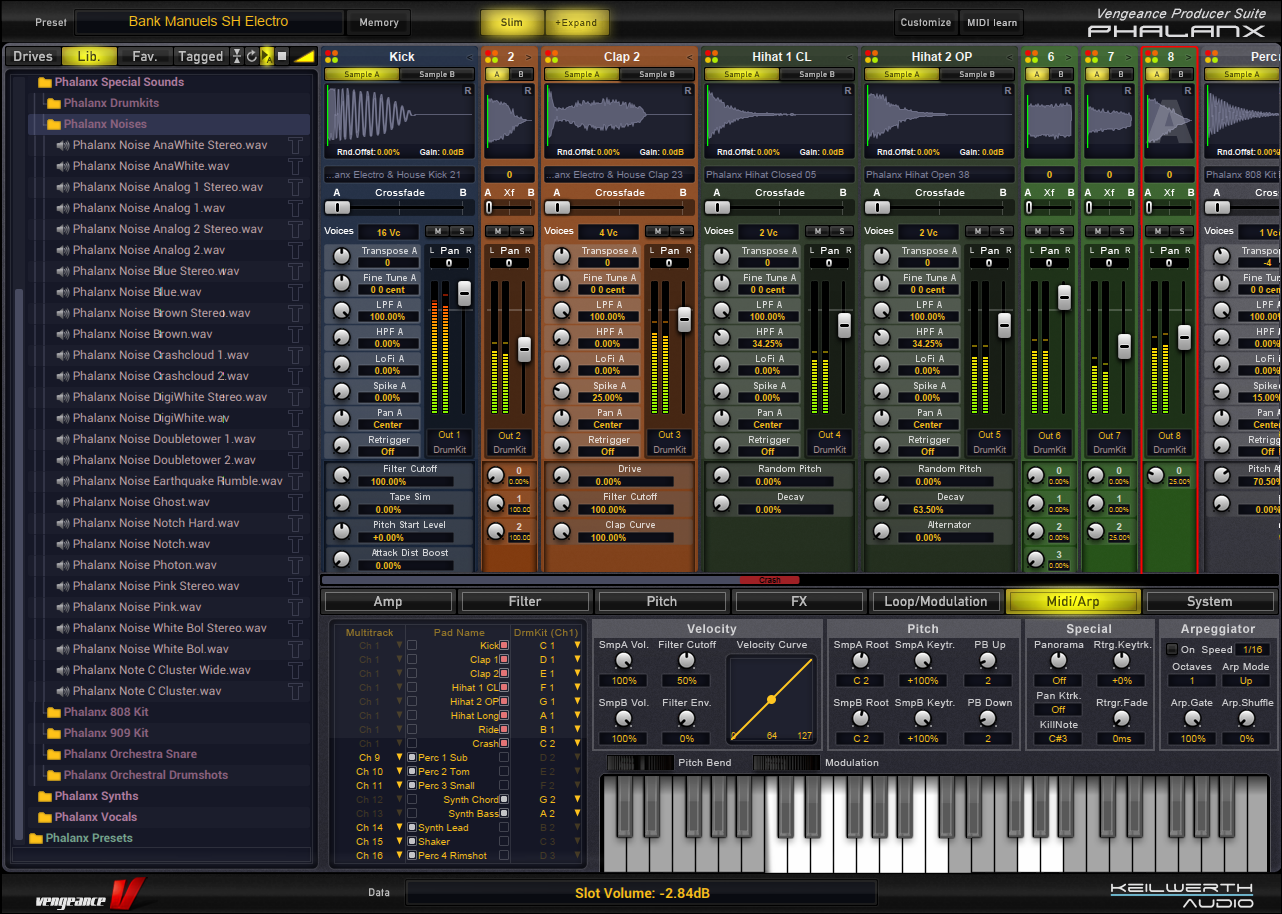Click the Slim view button

click(512, 22)
